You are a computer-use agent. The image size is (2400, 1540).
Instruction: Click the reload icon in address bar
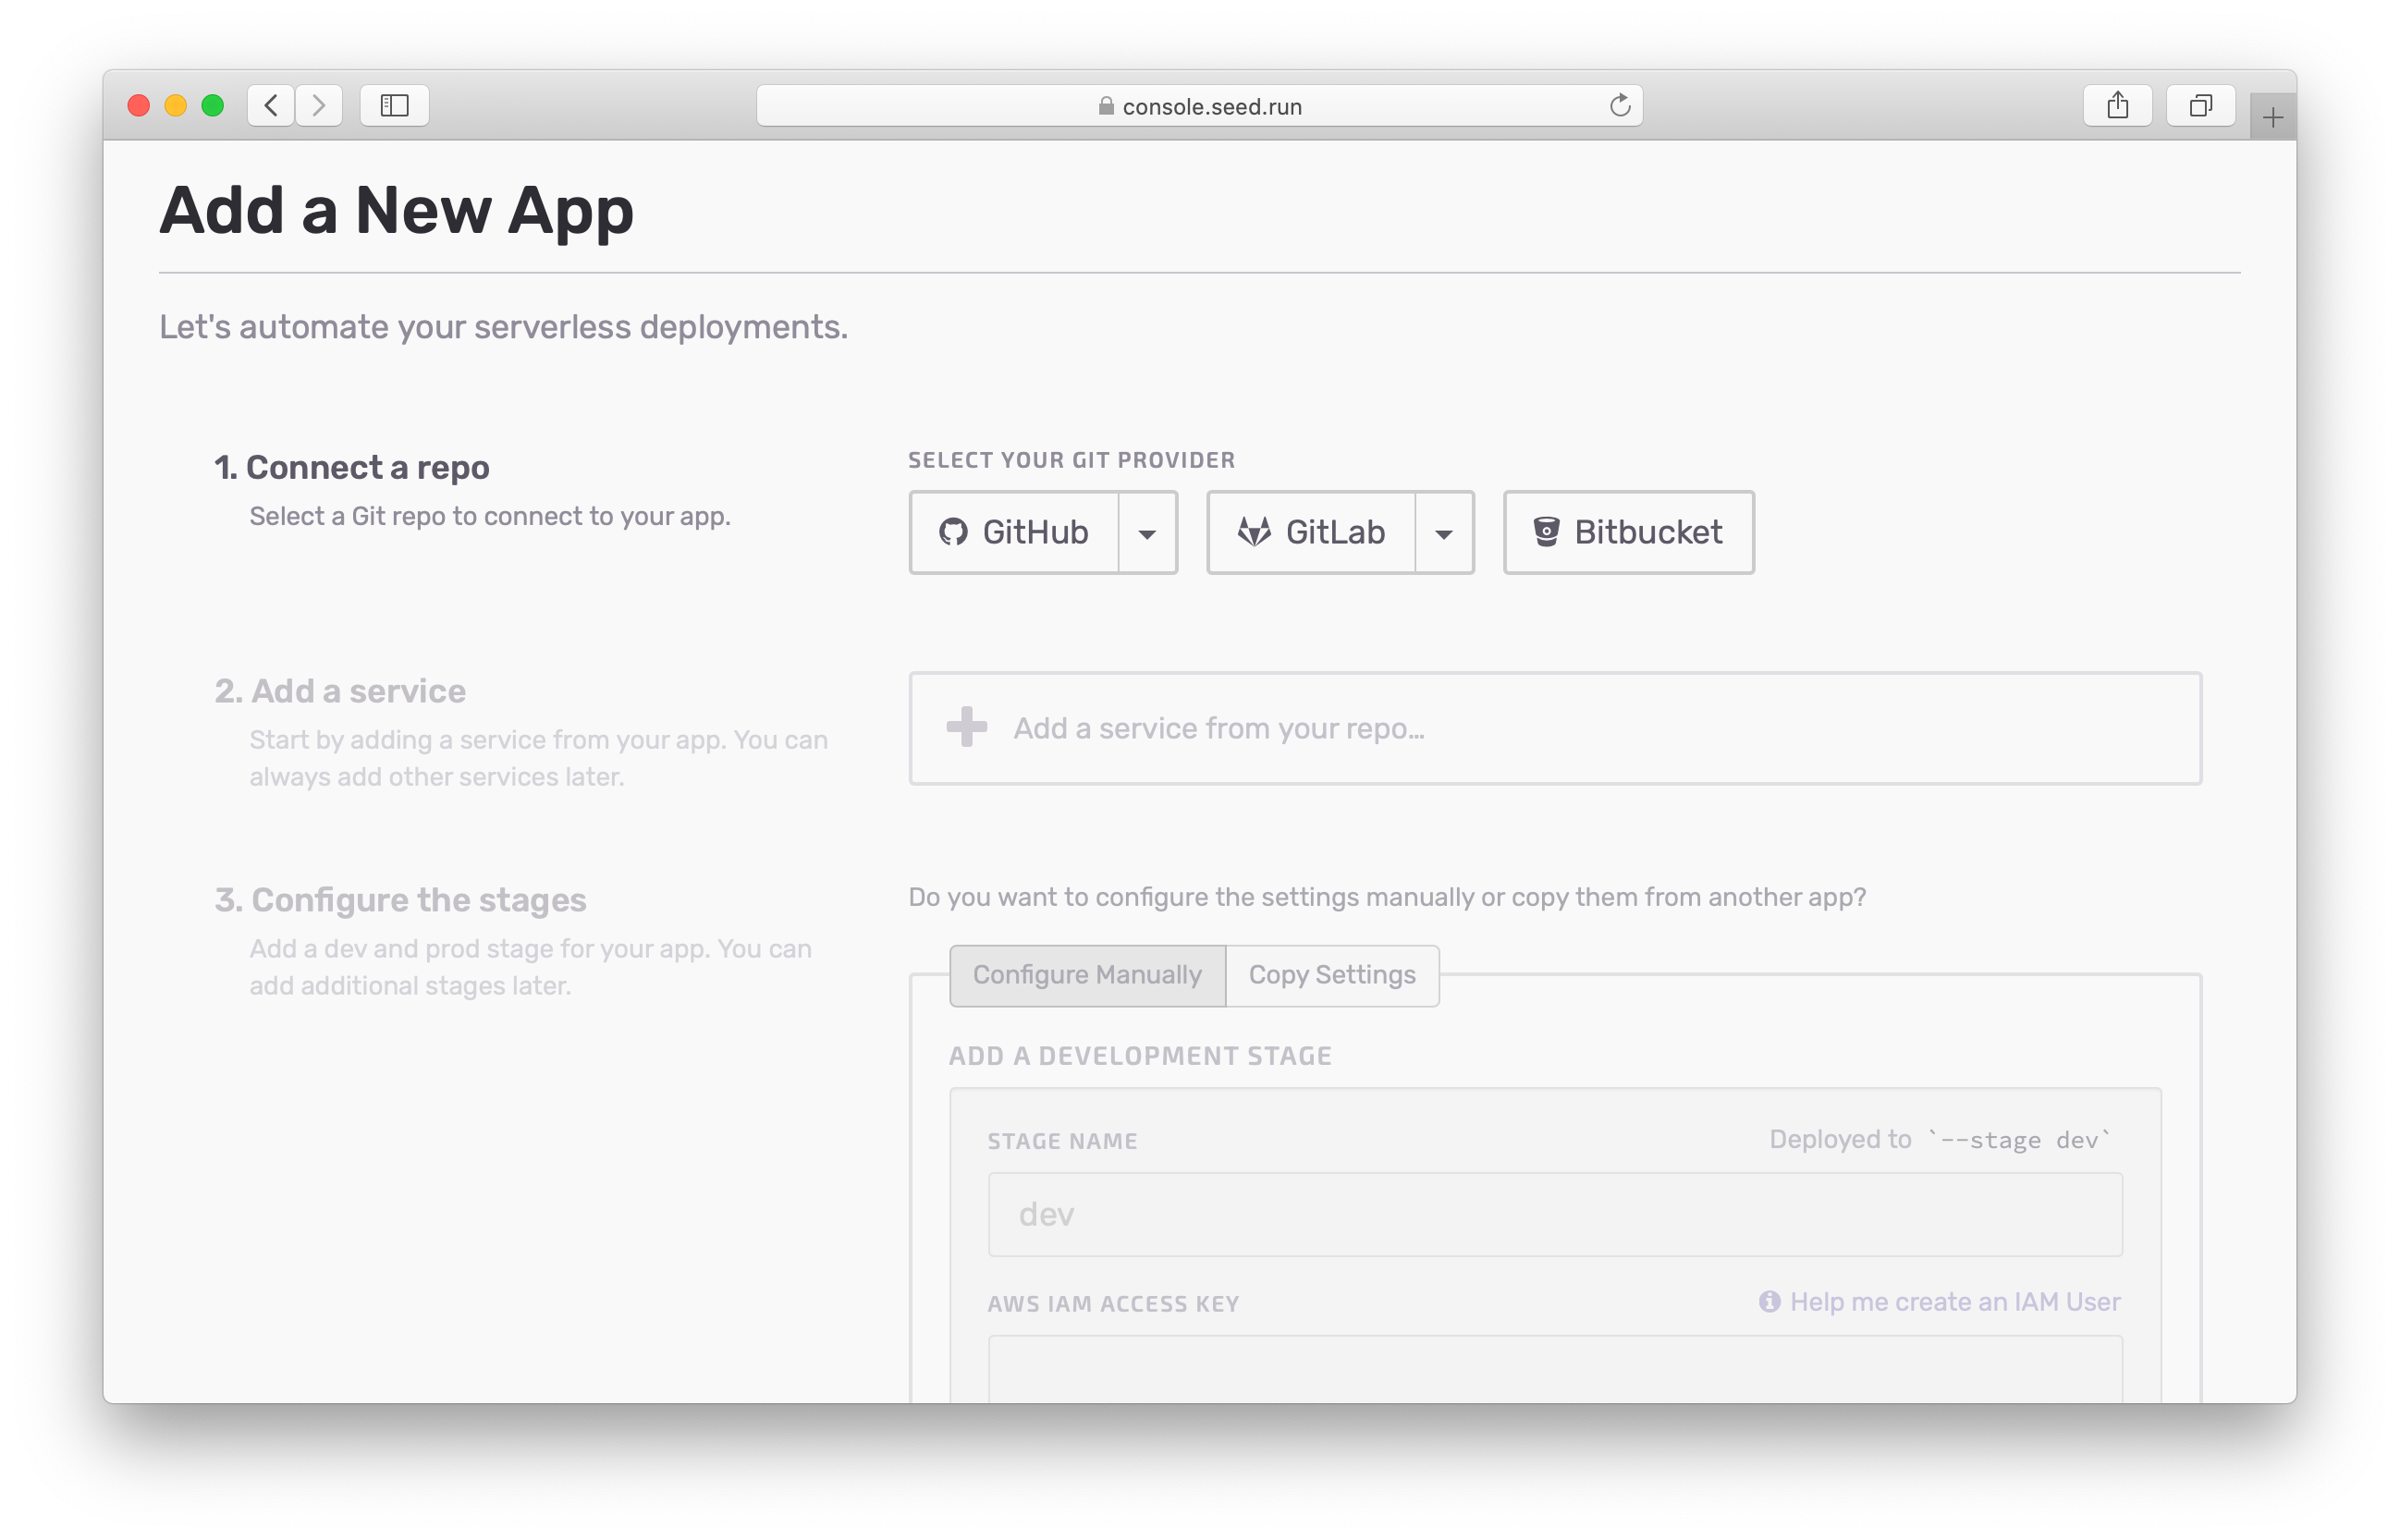[x=1618, y=105]
